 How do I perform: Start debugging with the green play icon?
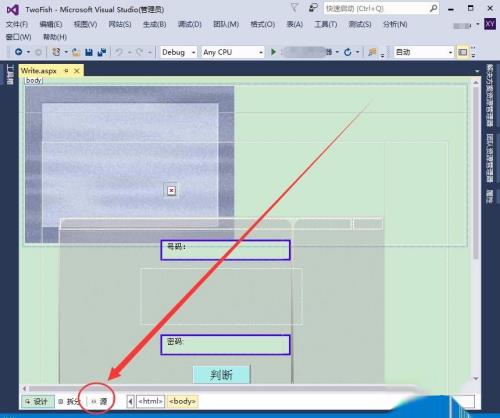273,52
